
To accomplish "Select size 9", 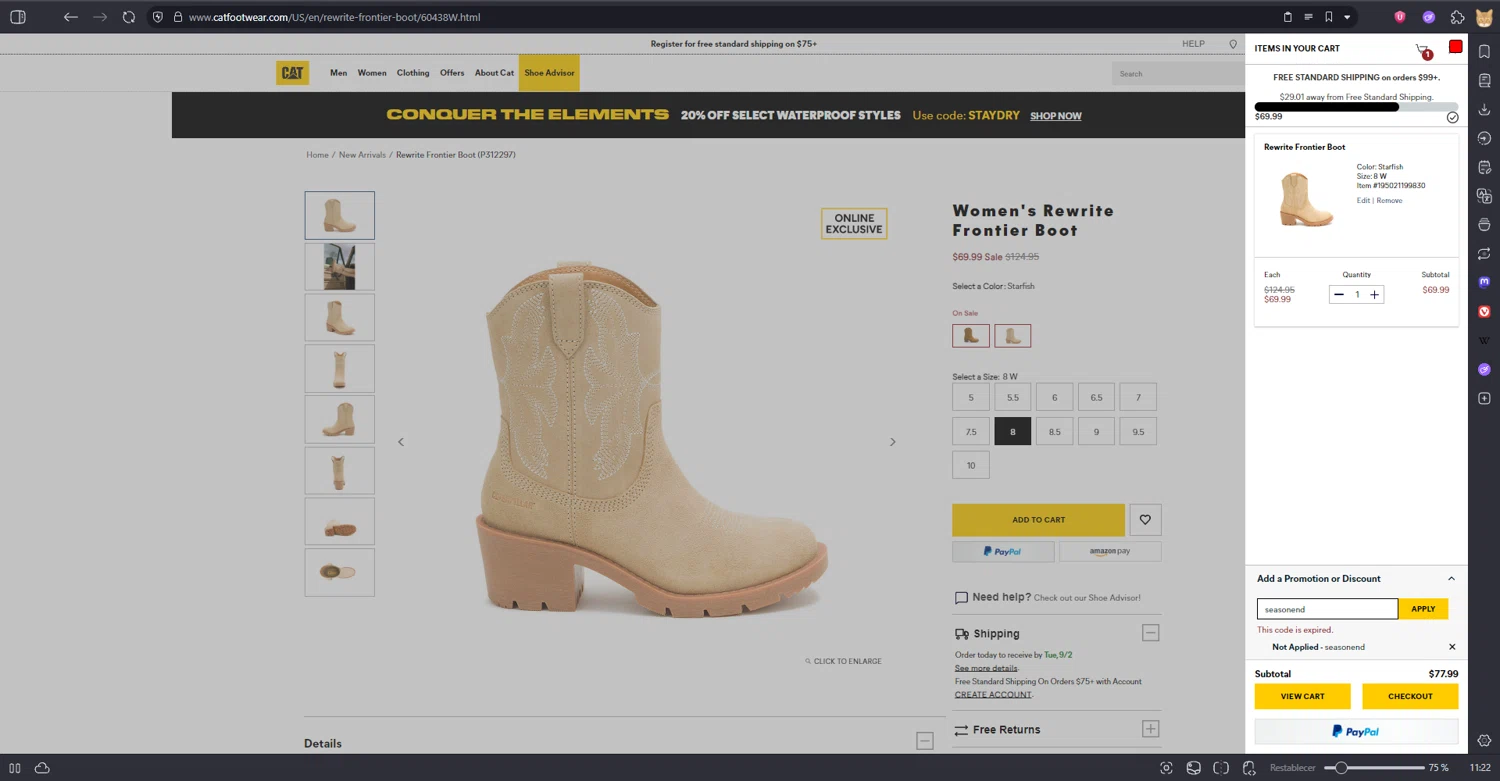I will tap(1096, 431).
